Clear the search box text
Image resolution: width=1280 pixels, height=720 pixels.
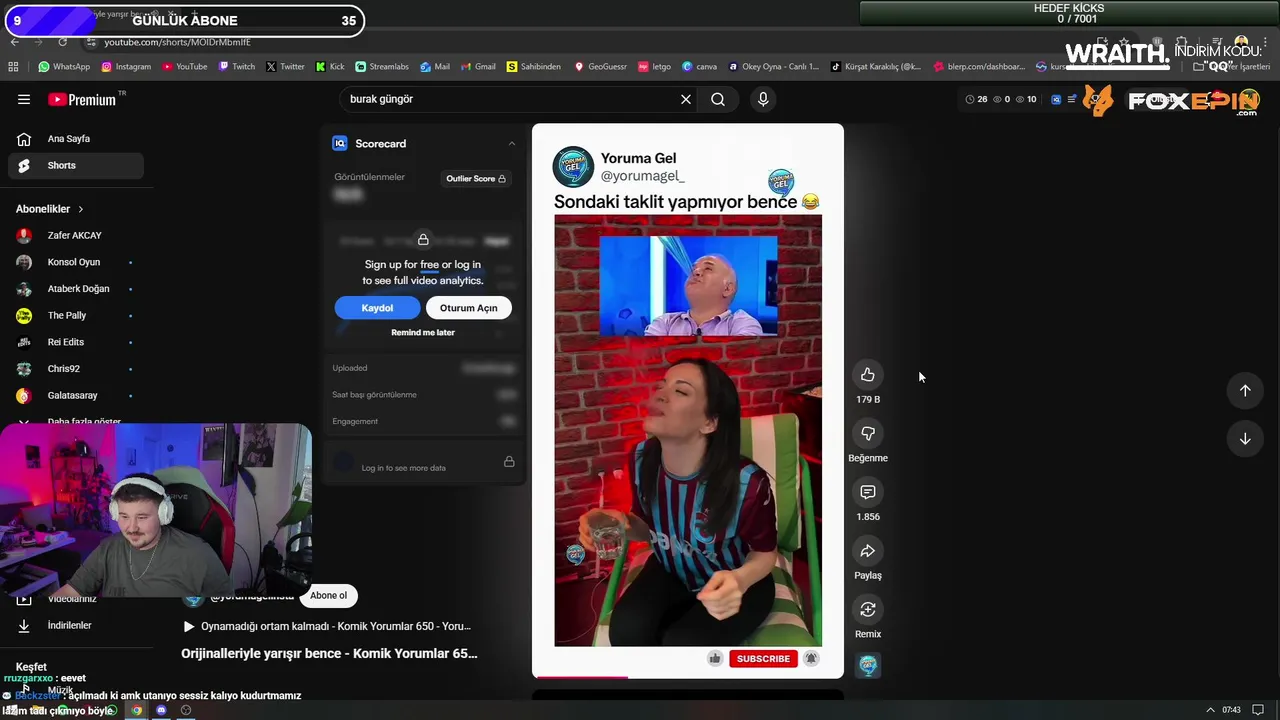click(x=686, y=99)
